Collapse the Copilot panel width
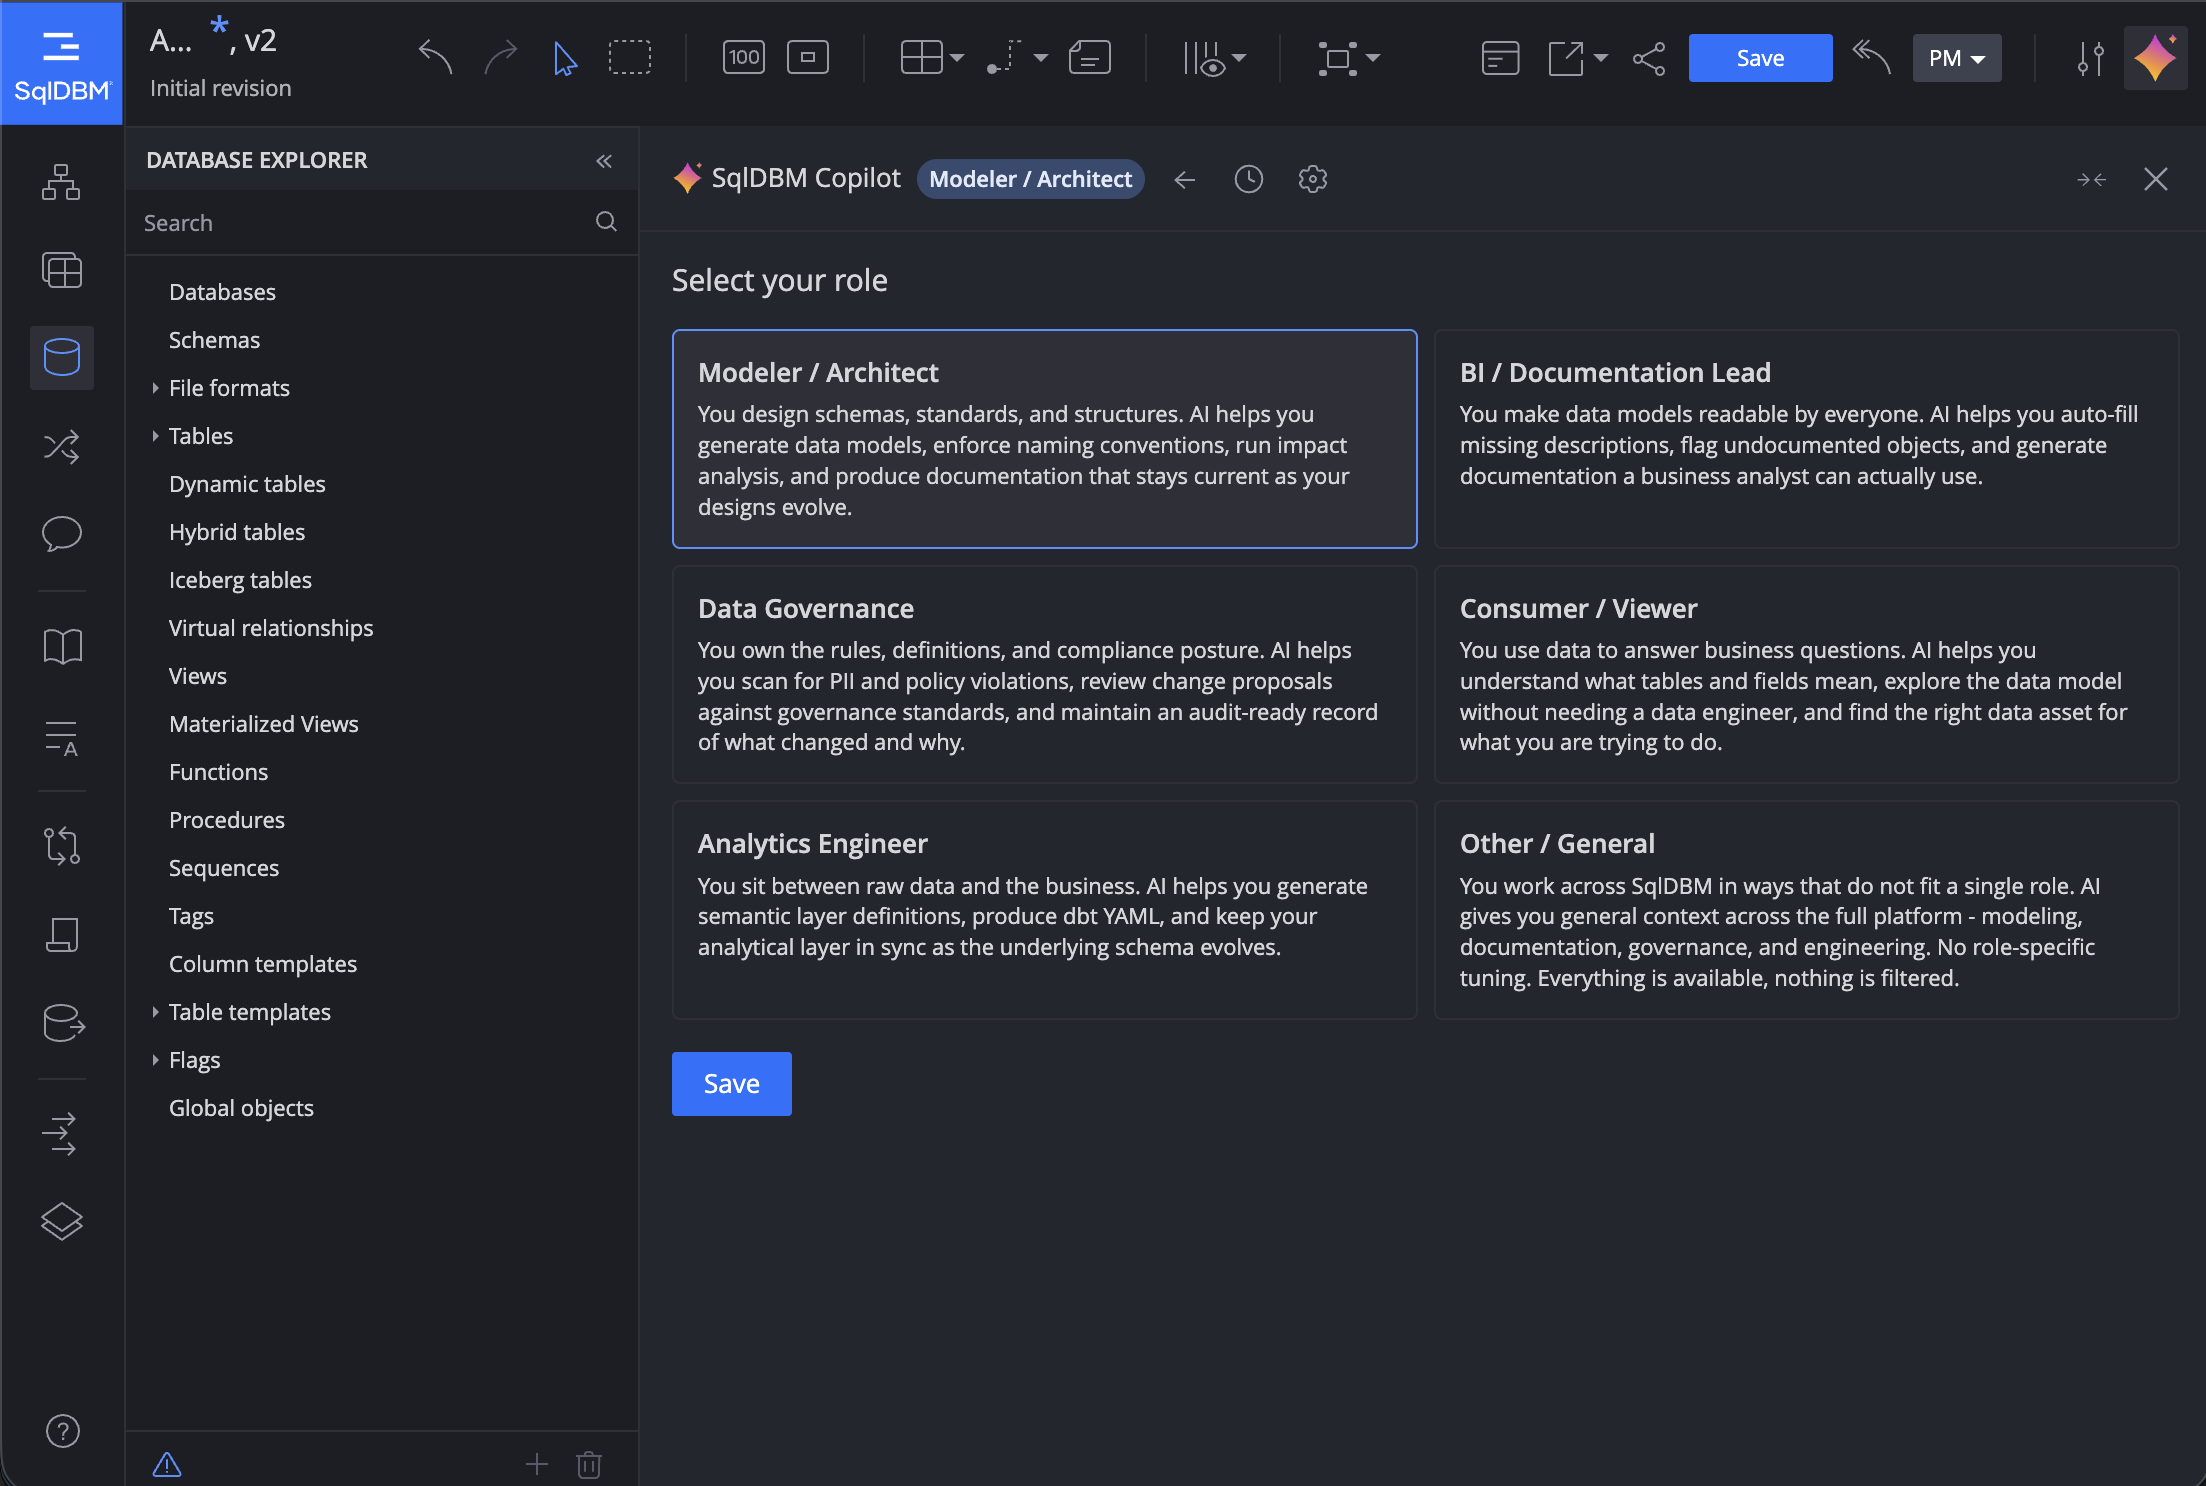Screen dimensions: 2206x1486 (2092, 179)
